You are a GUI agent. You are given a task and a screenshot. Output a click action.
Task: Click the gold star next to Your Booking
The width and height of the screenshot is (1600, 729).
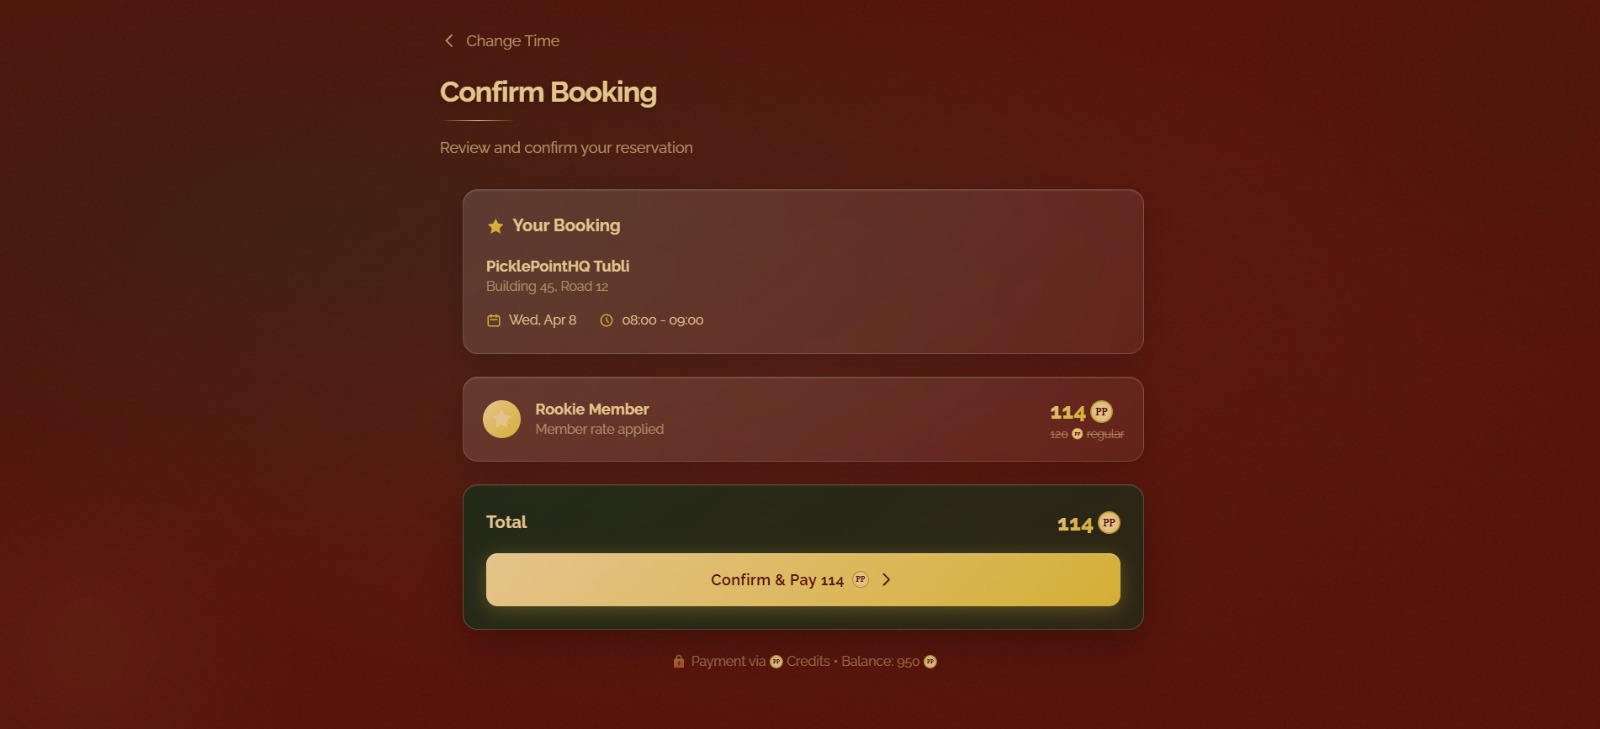click(x=495, y=227)
